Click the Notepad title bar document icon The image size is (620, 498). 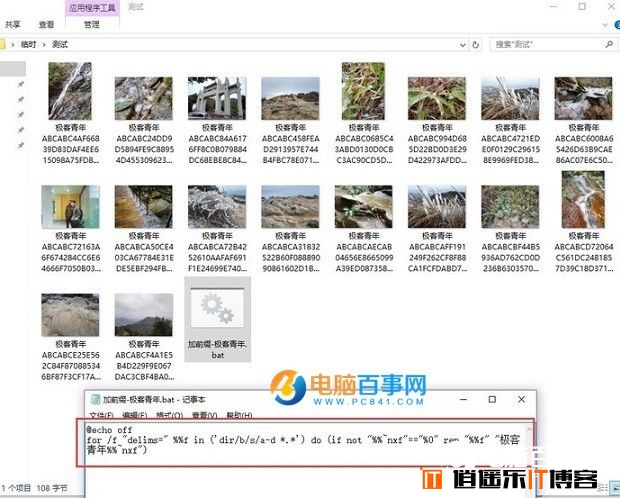click(95, 400)
